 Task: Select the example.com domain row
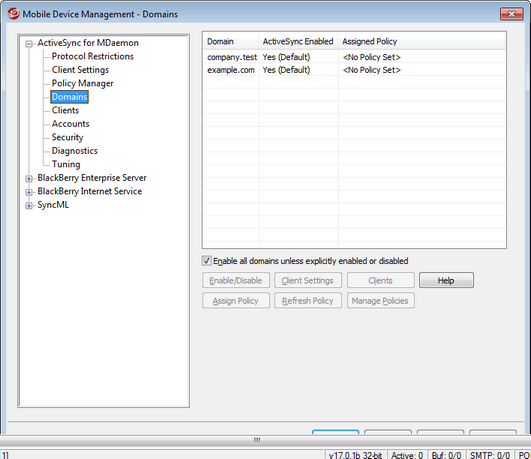coord(354,70)
